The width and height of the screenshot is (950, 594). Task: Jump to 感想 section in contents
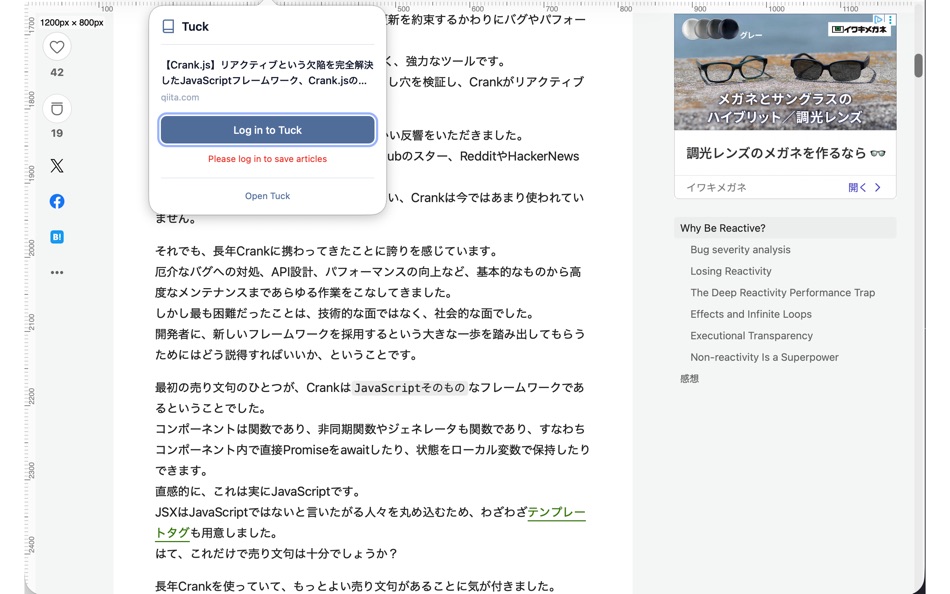tap(689, 379)
